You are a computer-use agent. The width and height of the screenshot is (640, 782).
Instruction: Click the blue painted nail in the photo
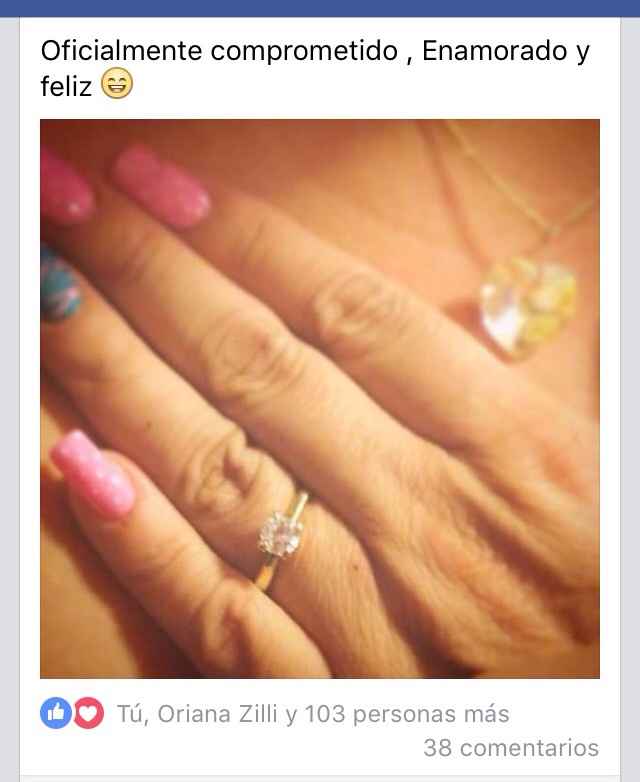[x=59, y=283]
